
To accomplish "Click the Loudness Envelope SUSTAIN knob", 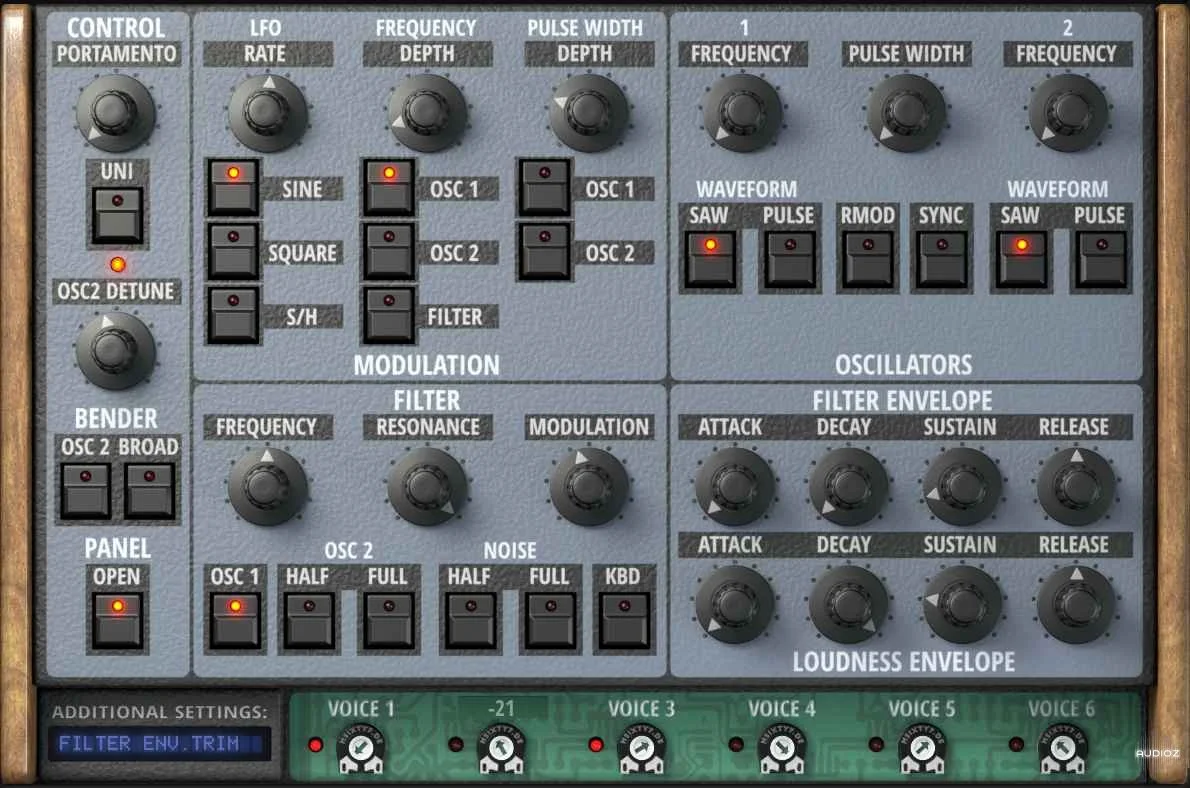I will [x=962, y=604].
